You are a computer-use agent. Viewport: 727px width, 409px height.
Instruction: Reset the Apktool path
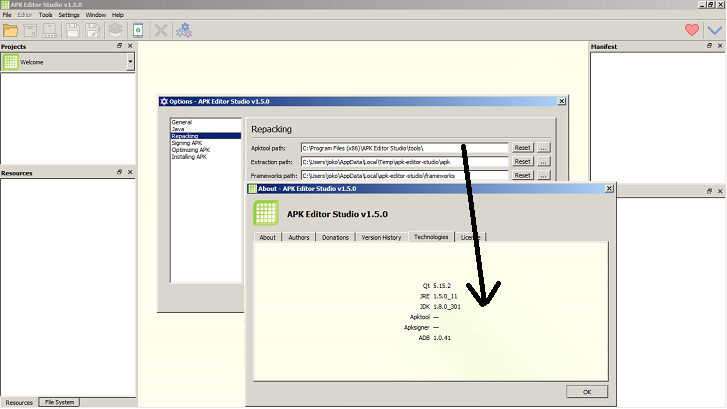pos(522,147)
